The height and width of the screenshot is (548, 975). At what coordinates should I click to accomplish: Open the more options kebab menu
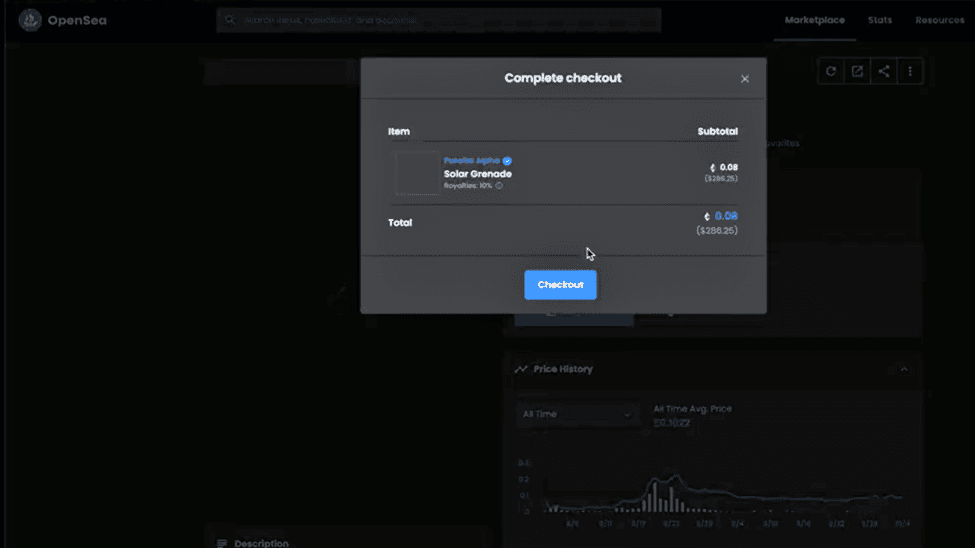910,72
